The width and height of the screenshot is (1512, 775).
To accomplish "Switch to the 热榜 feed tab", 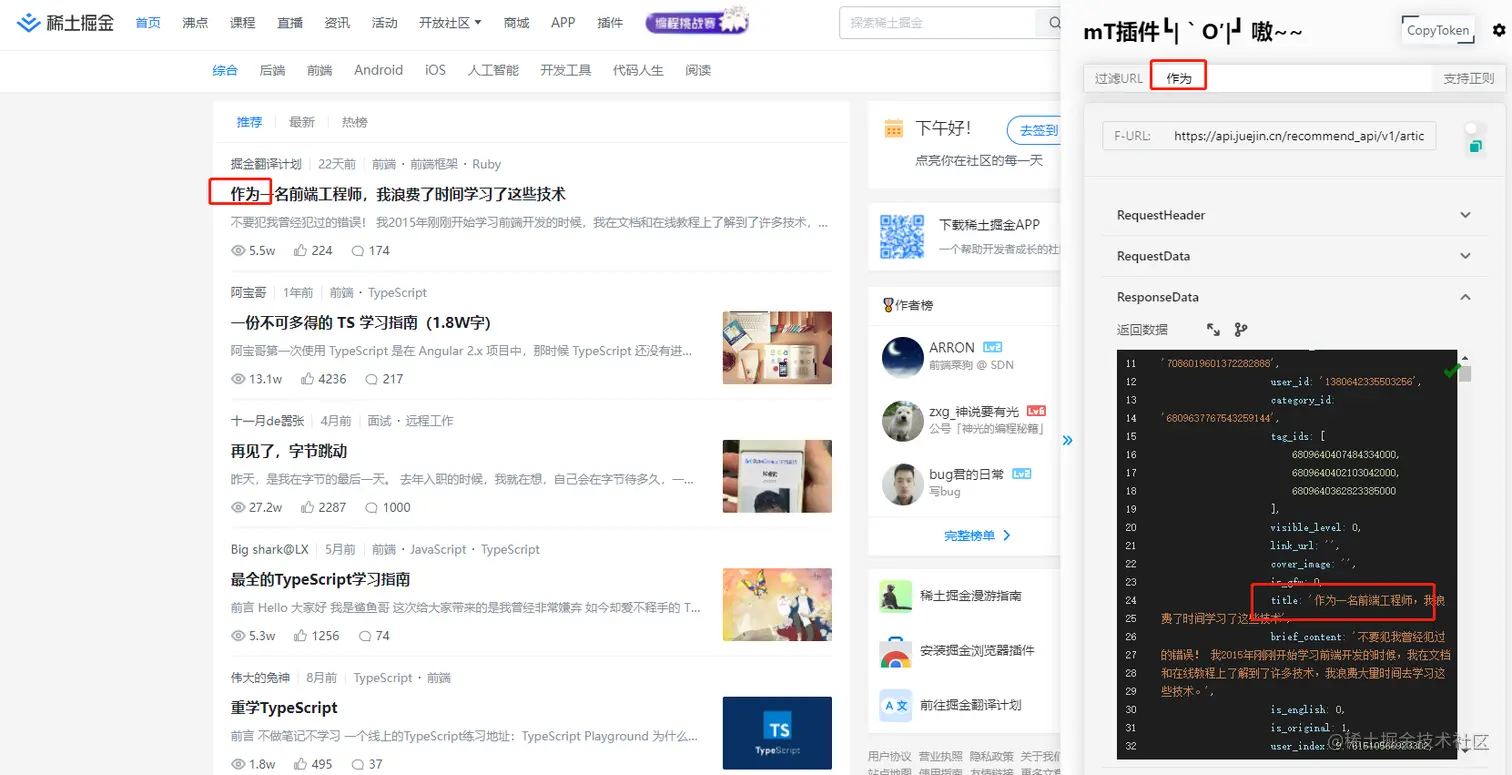I will point(354,121).
